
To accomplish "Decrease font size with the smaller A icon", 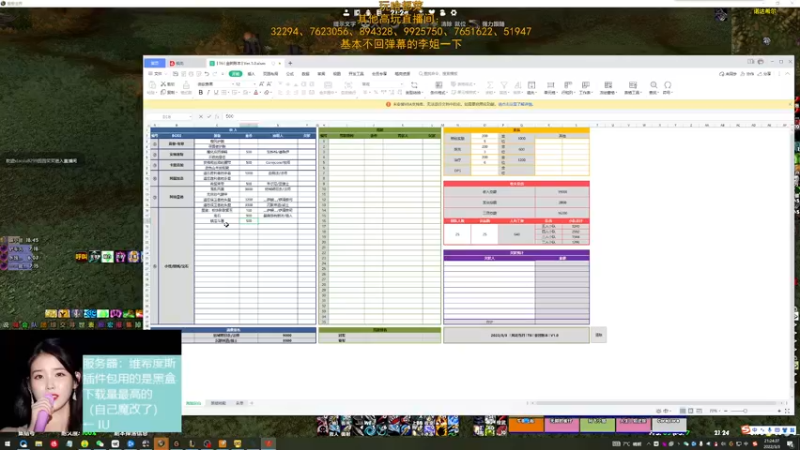I will [269, 84].
